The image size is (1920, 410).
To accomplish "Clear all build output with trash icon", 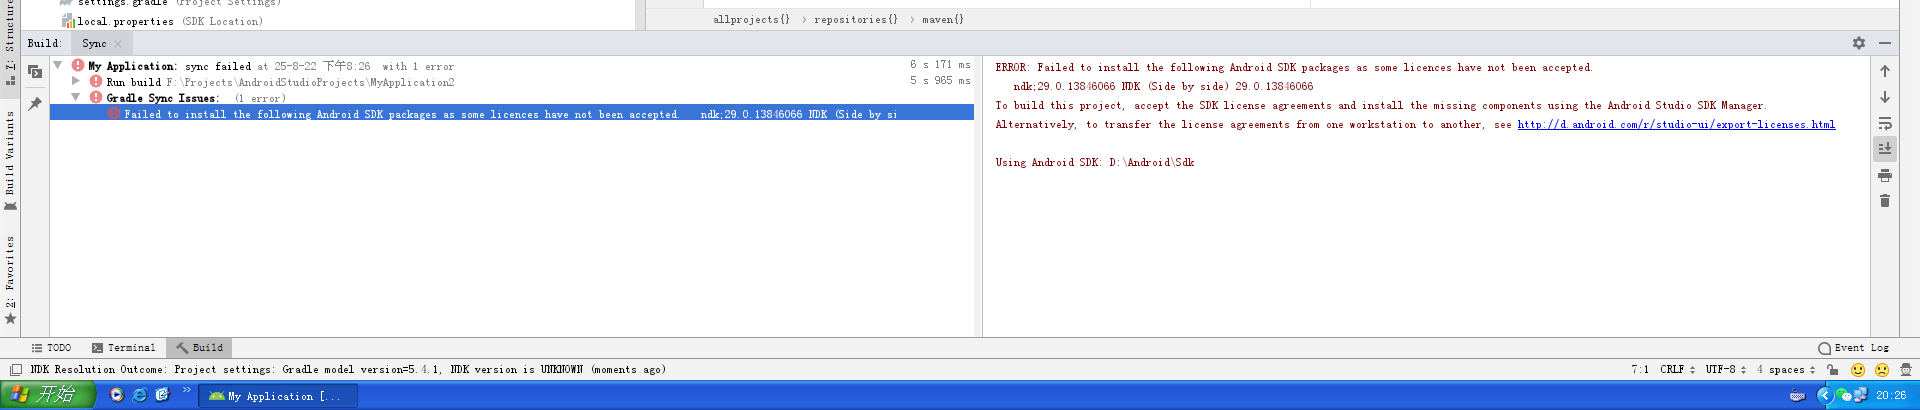I will [1884, 201].
